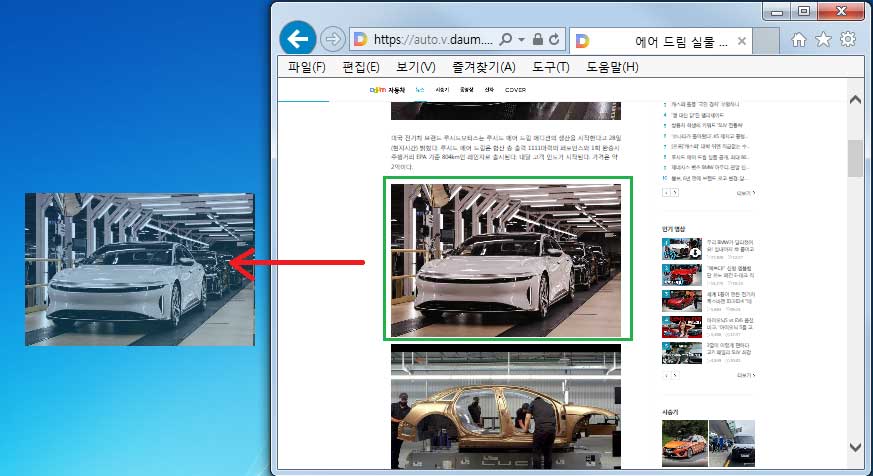Focus the auto.v.daum URL address field

pos(433,40)
